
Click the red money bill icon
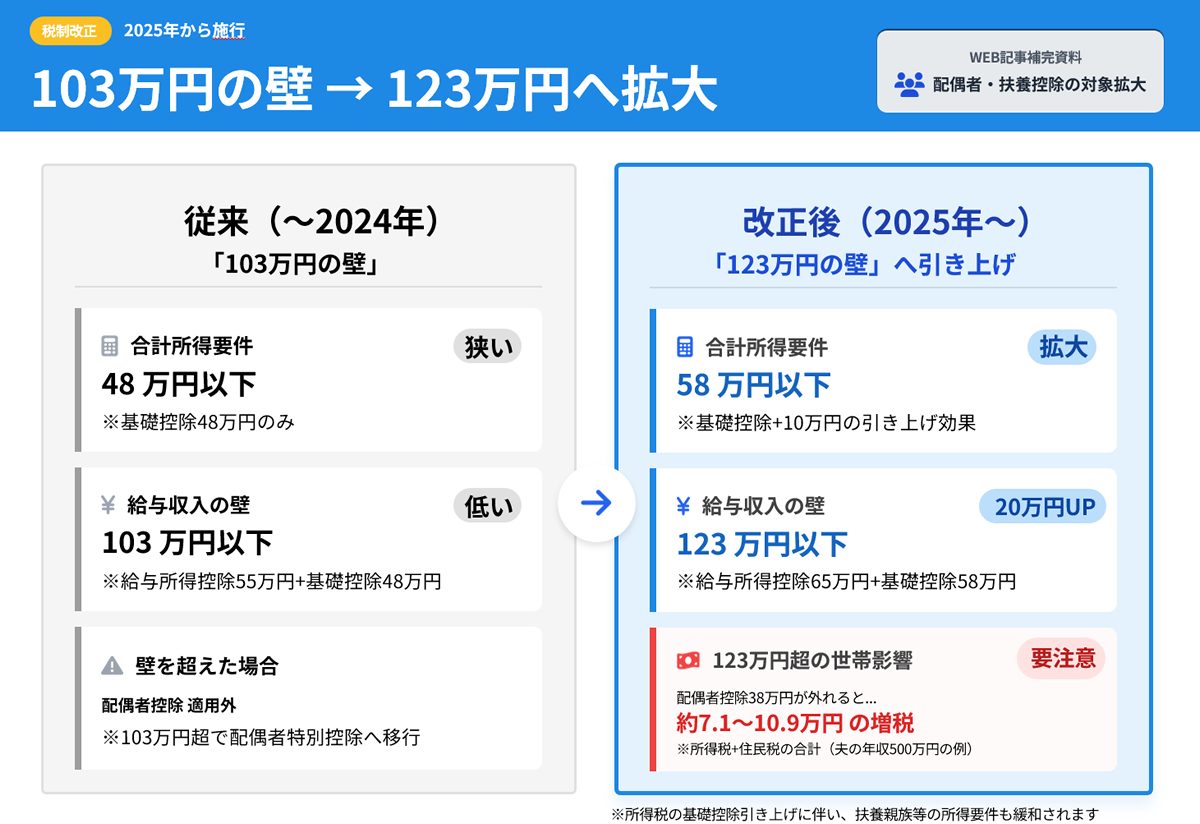687,660
